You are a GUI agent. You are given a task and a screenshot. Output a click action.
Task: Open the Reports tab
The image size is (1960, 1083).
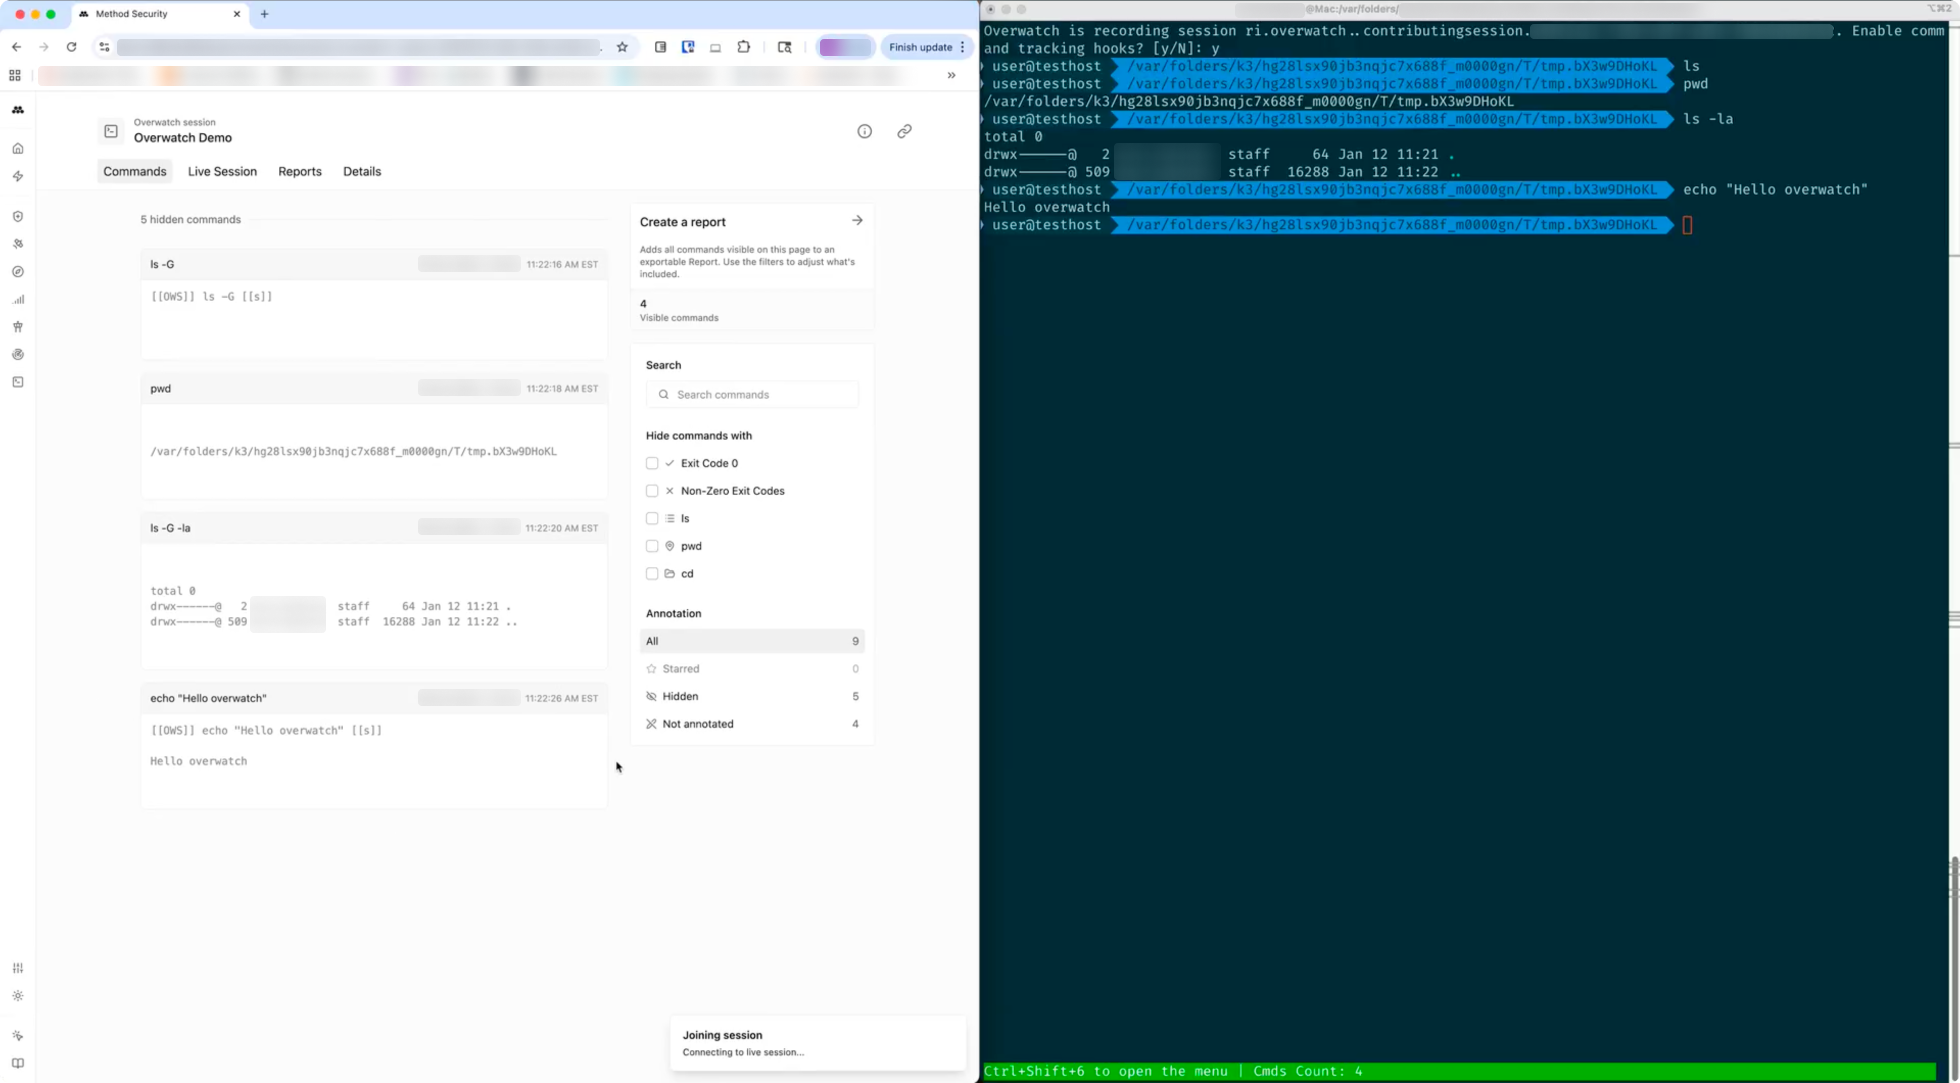point(300,171)
